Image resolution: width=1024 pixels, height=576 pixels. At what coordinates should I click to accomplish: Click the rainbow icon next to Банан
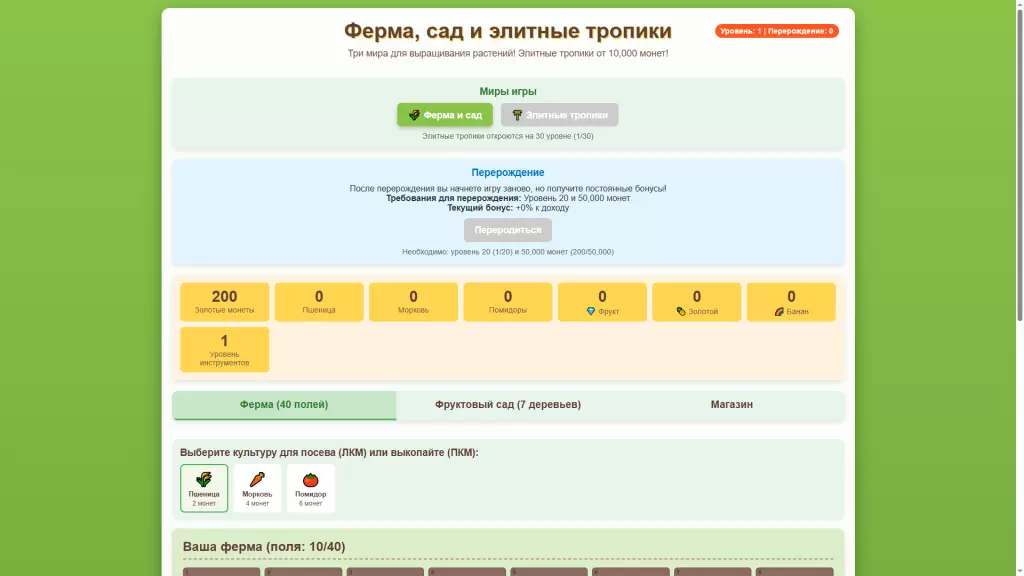click(x=779, y=312)
